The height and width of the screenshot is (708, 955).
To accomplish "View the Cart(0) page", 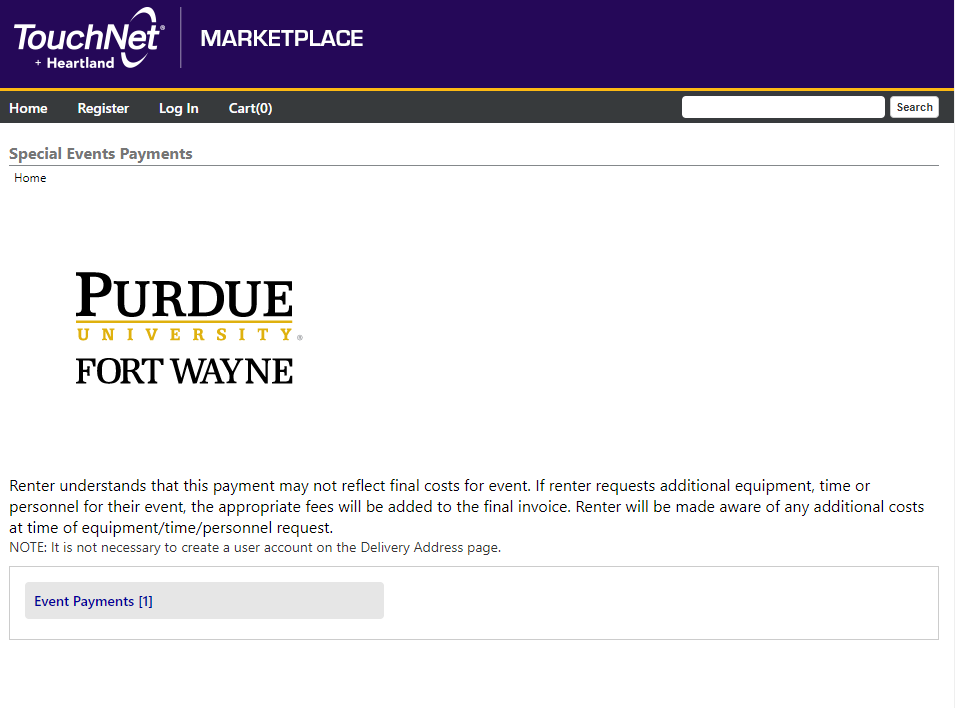I will pos(250,108).
